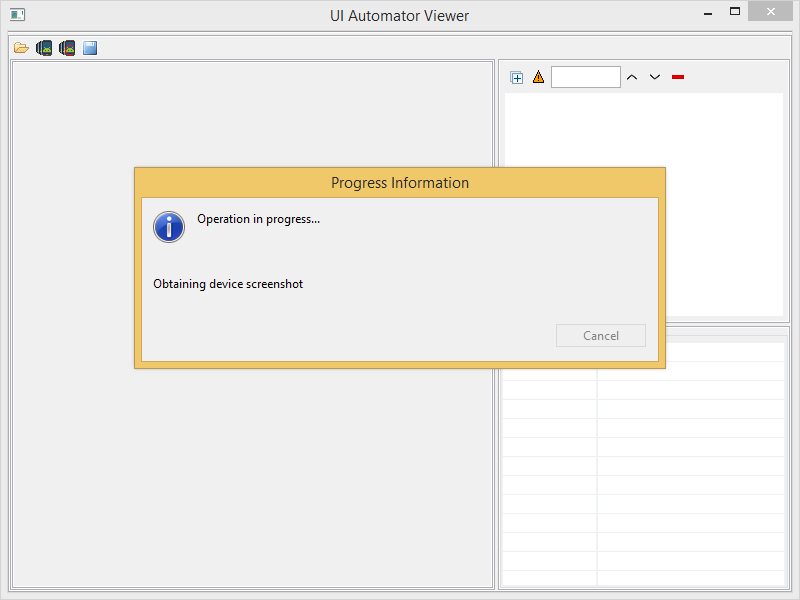The height and width of the screenshot is (600, 800).
Task: Focus the hierarchy search text field
Action: 586,77
